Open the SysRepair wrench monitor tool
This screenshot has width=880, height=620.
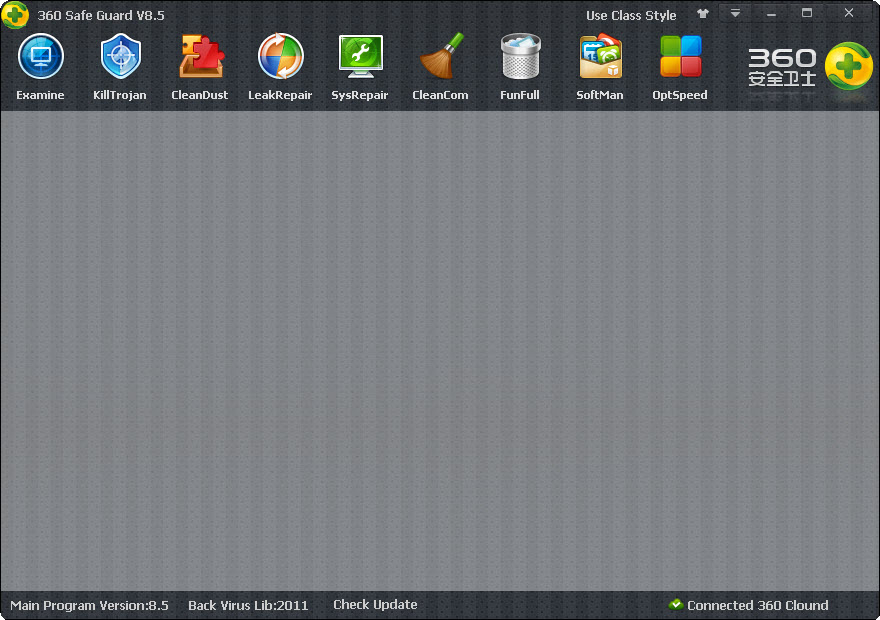[360, 67]
